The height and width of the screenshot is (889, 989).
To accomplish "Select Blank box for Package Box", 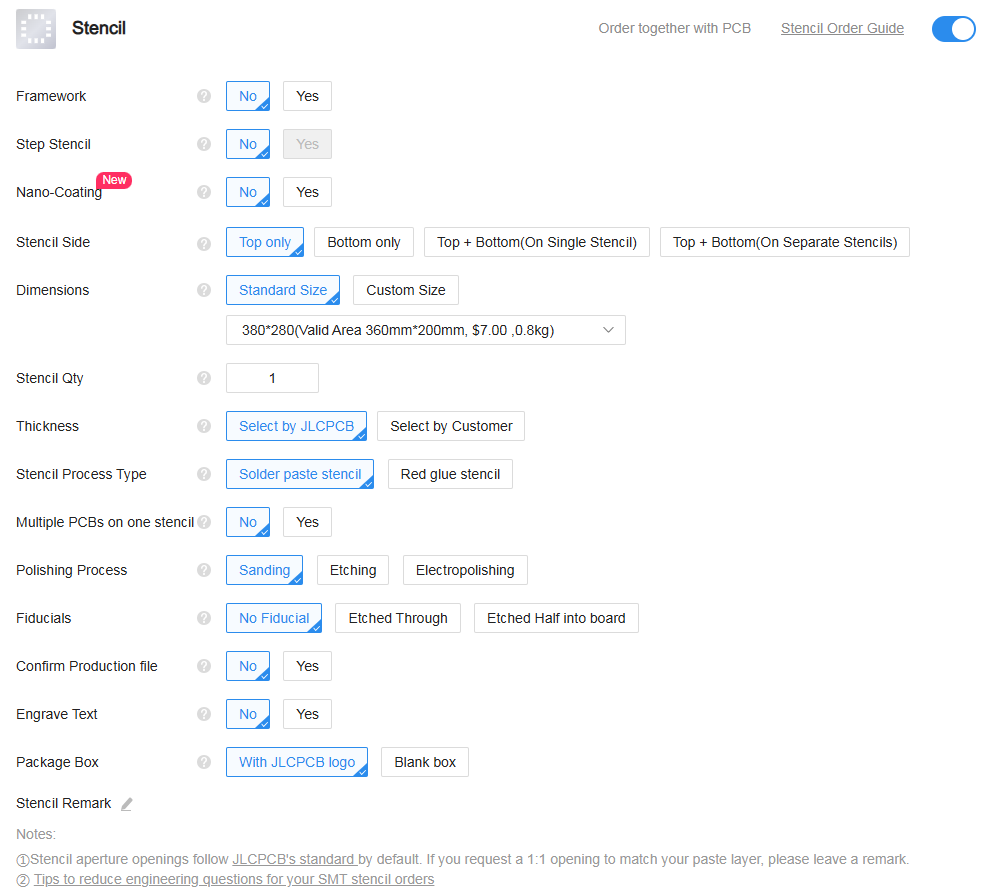I will pyautogui.click(x=424, y=762).
